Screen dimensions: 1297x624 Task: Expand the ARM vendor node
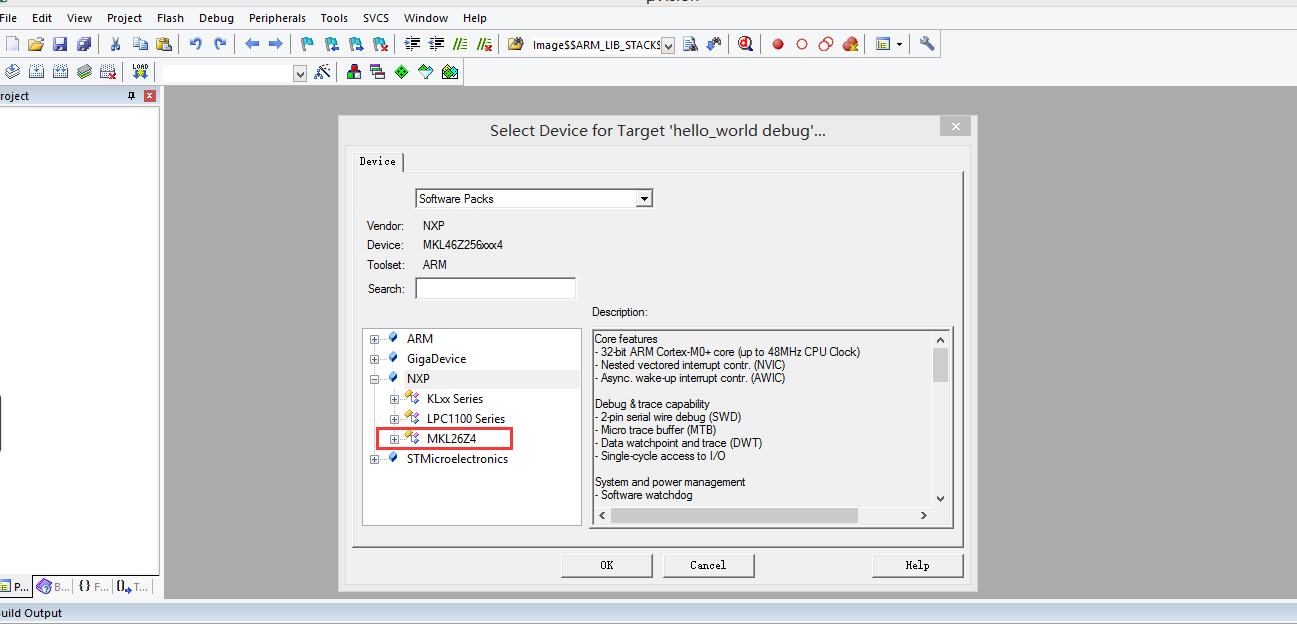pyautogui.click(x=374, y=339)
